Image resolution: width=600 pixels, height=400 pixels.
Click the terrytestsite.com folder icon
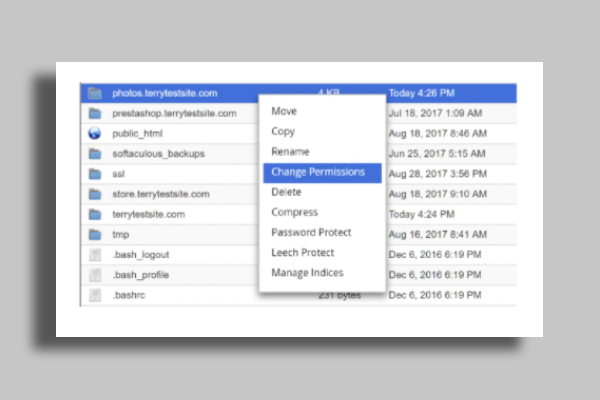94,214
